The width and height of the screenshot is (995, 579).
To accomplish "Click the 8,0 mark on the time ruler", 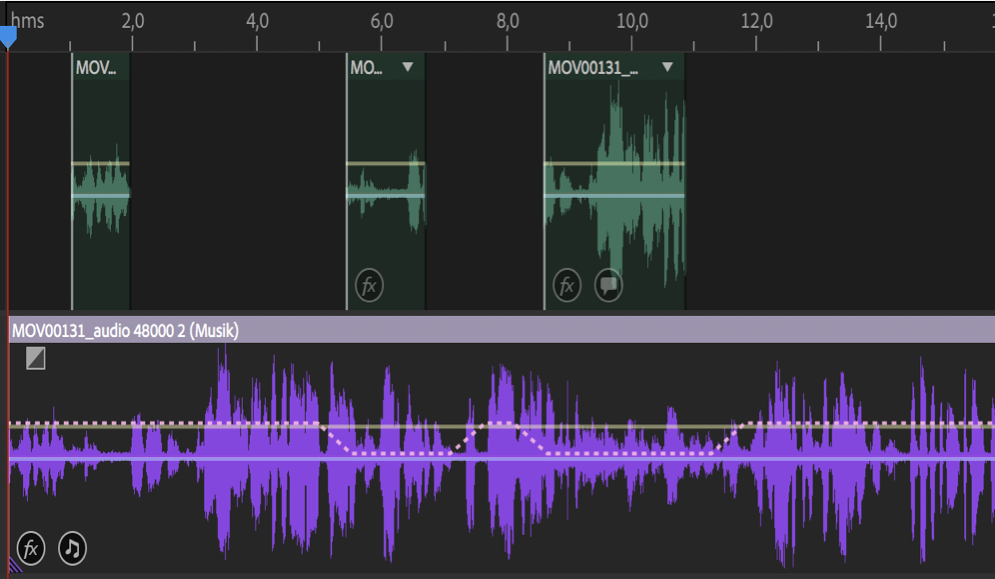I will pyautogui.click(x=507, y=21).
